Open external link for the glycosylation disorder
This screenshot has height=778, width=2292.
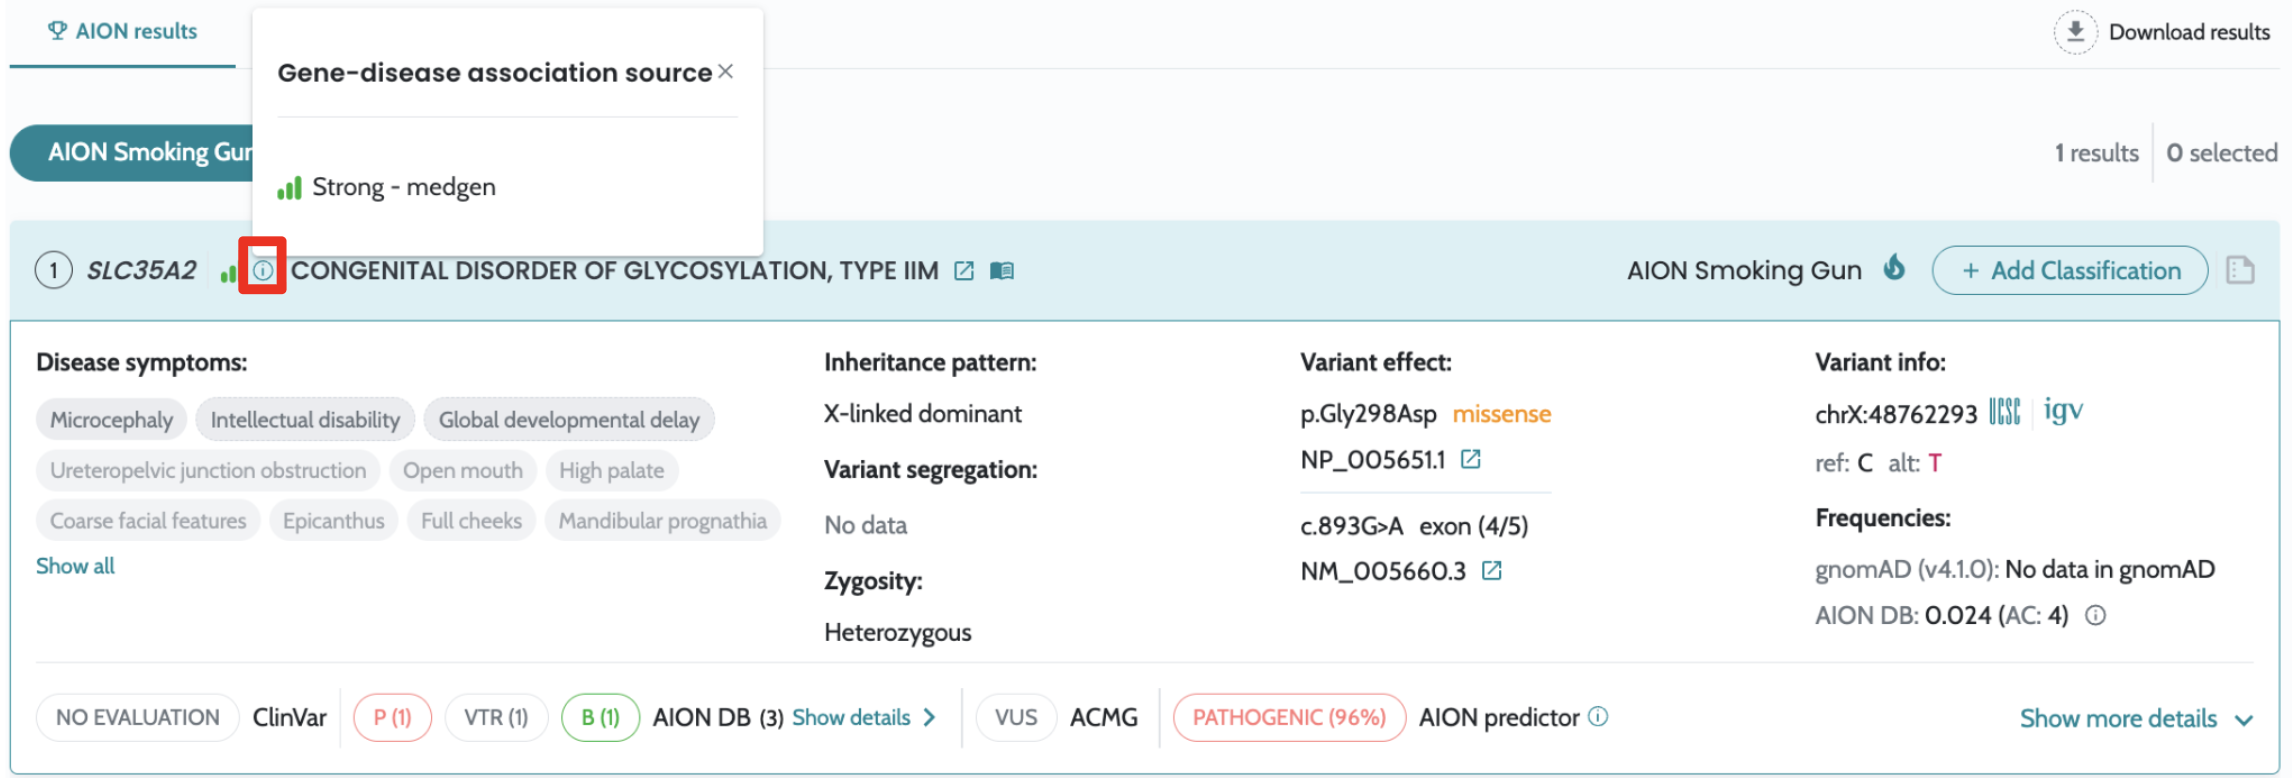(x=964, y=271)
